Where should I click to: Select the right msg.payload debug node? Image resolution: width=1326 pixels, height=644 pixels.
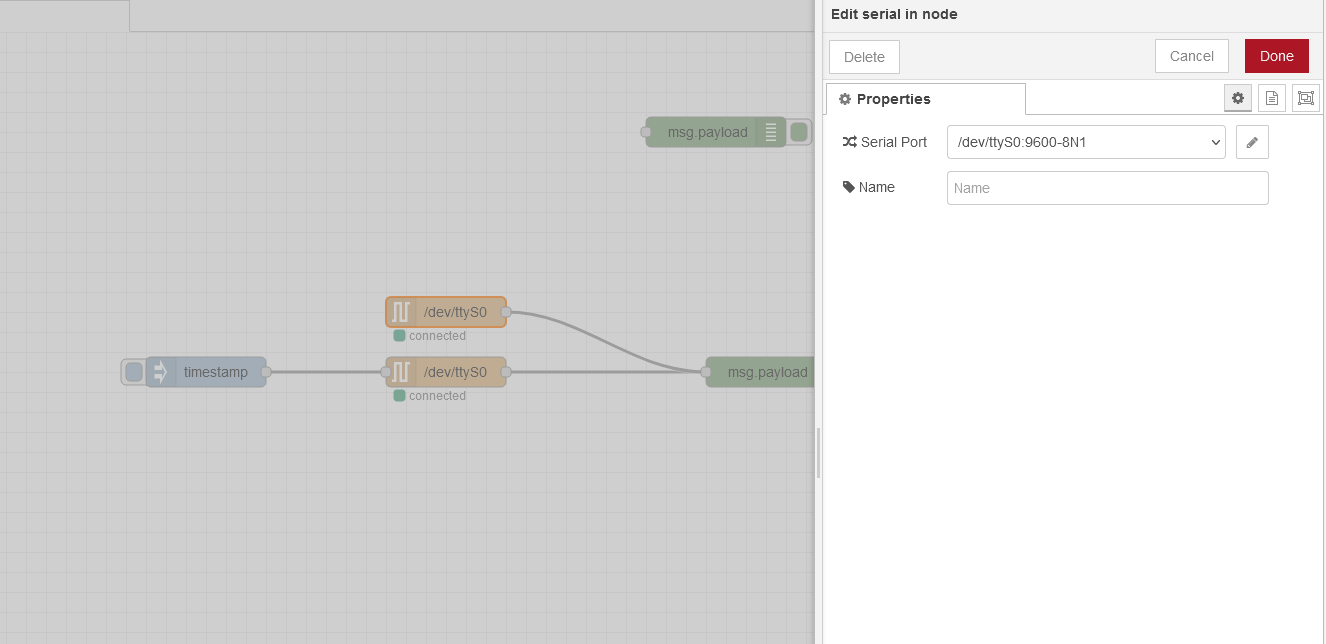(766, 372)
